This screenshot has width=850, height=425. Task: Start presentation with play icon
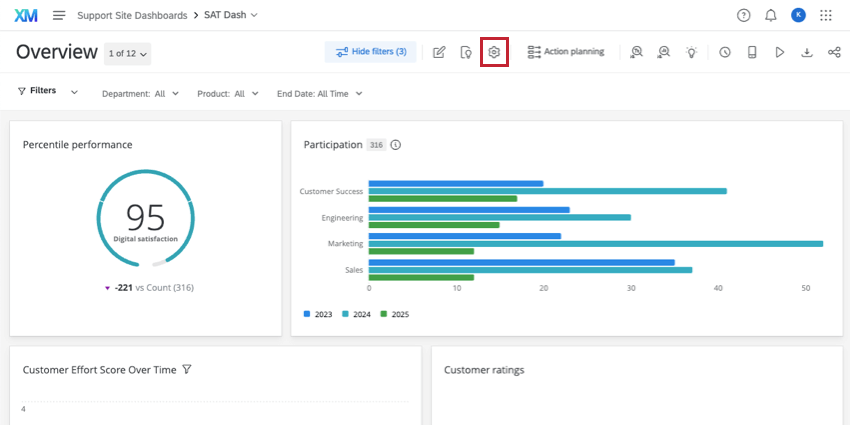click(x=780, y=52)
